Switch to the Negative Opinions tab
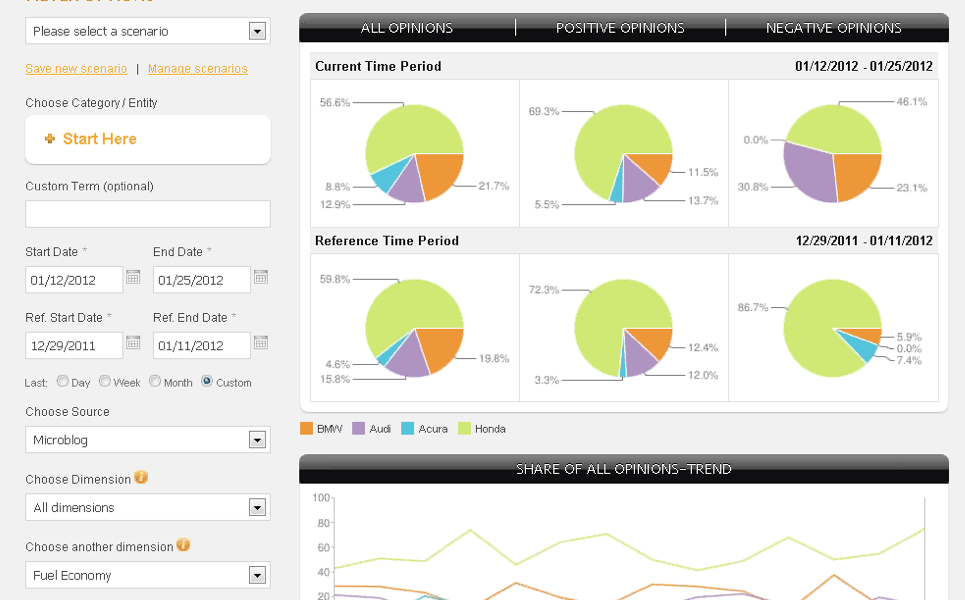 (833, 28)
